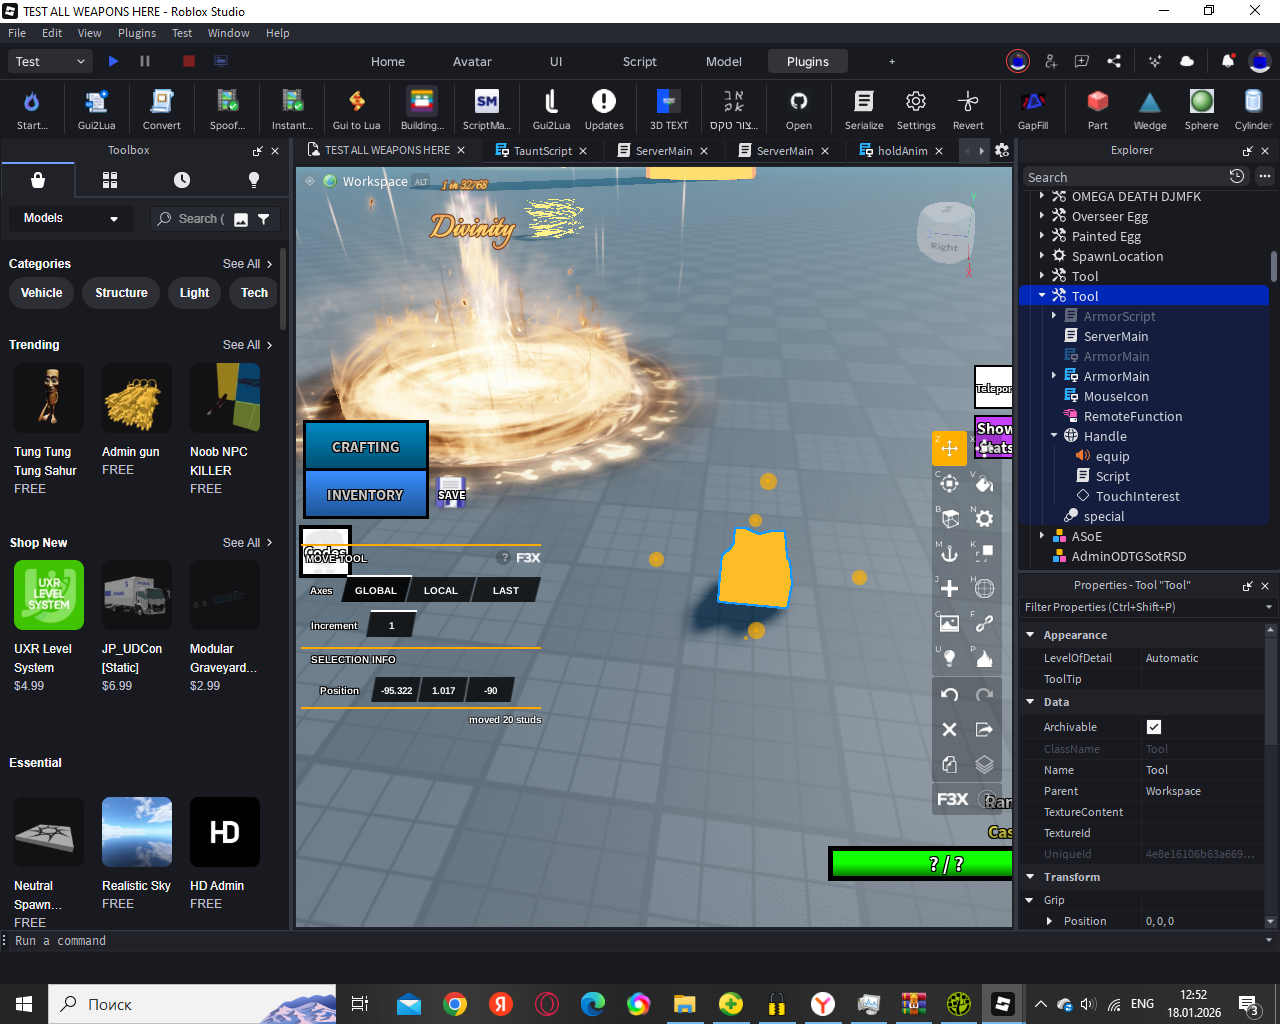Select the Vehicle category chip
The image size is (1280, 1024).
click(x=42, y=293)
